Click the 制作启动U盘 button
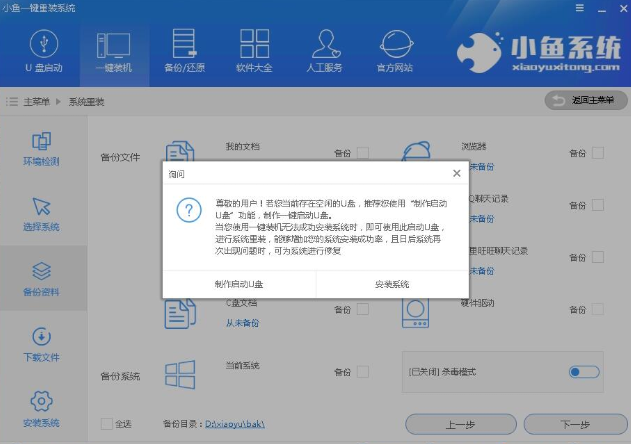Image resolution: width=631 pixels, height=444 pixels. click(x=239, y=284)
